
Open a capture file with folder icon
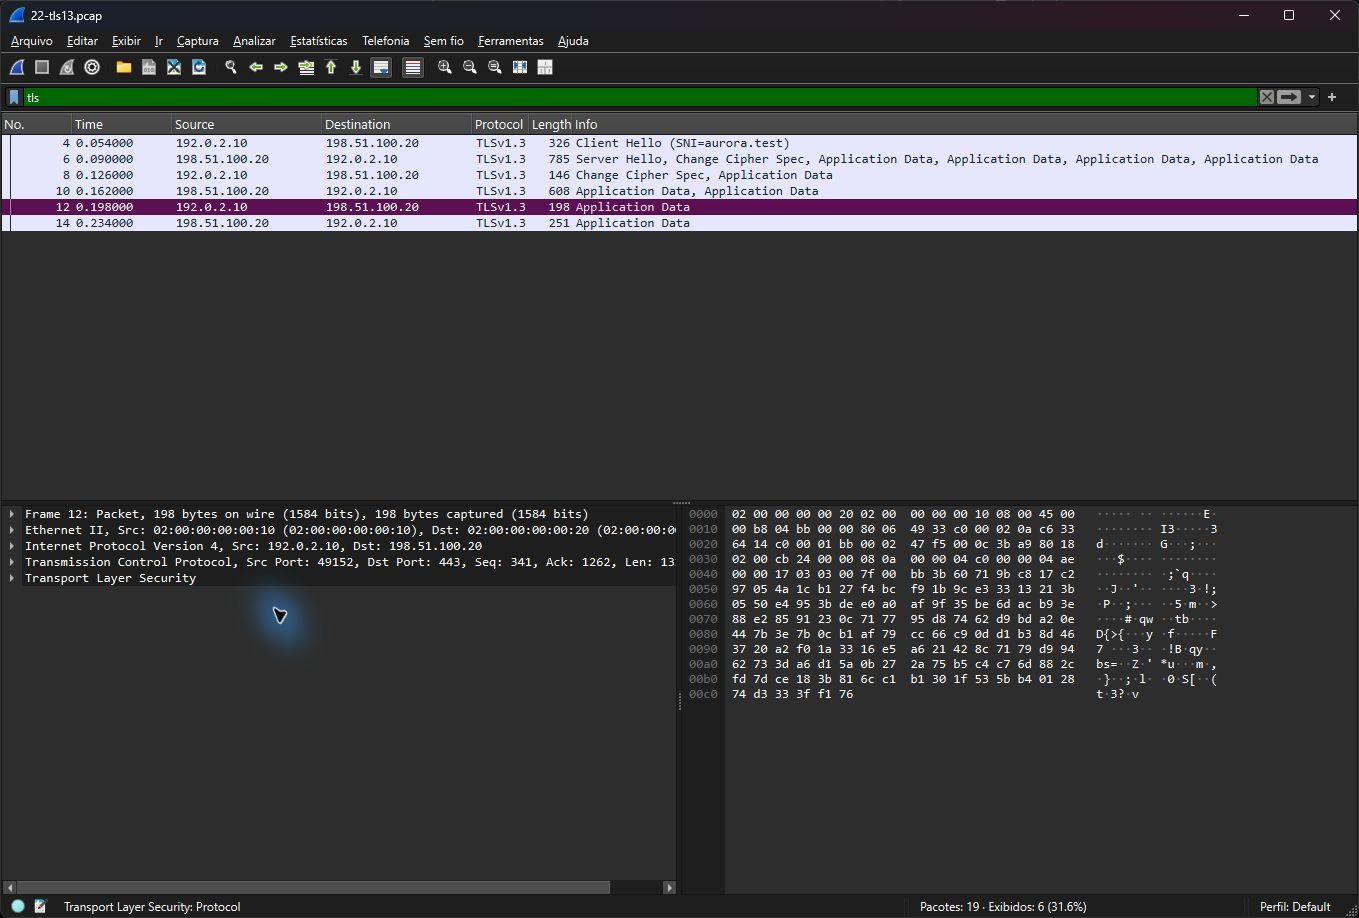(x=124, y=67)
